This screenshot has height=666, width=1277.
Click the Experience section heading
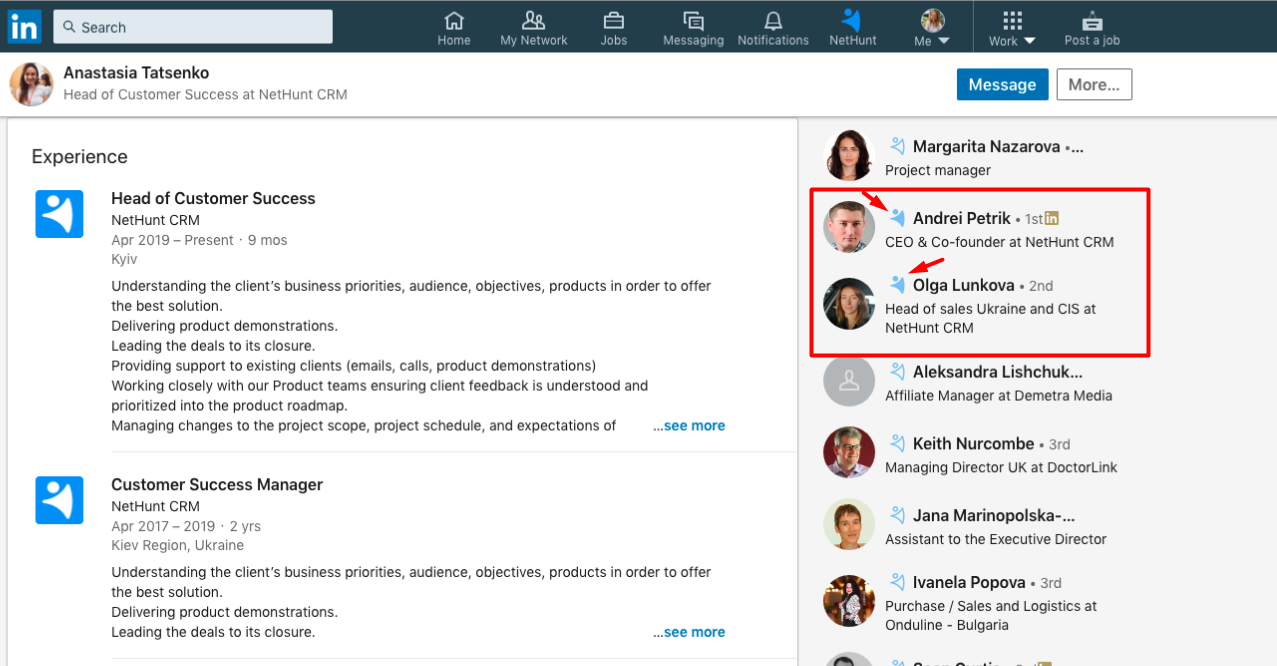pos(80,157)
